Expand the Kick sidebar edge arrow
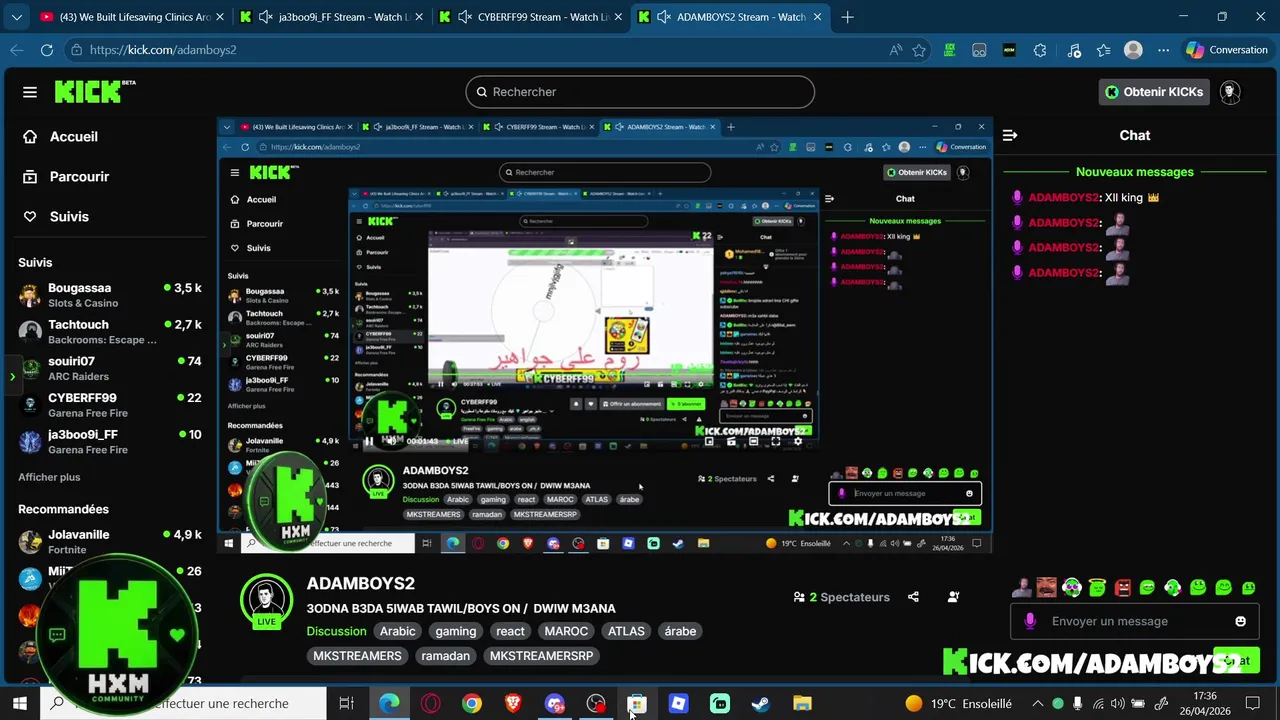Screen dimensions: 1280x720 pos(12,377)
